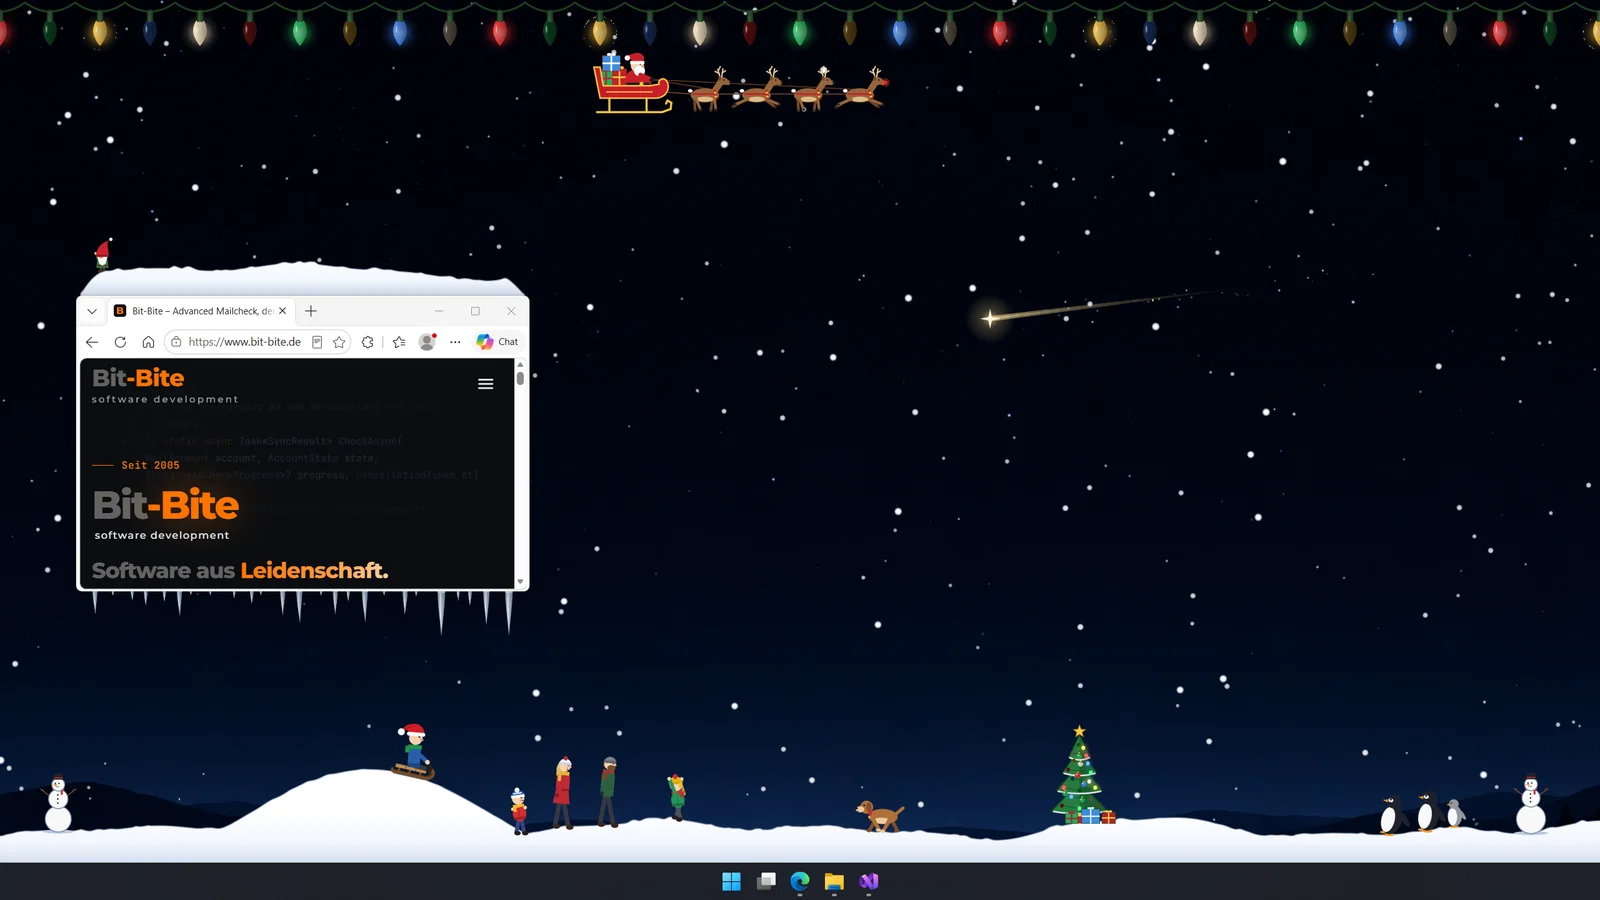Expand the tab actions chevron menu
Screen dimensions: 1600x900
coord(92,311)
